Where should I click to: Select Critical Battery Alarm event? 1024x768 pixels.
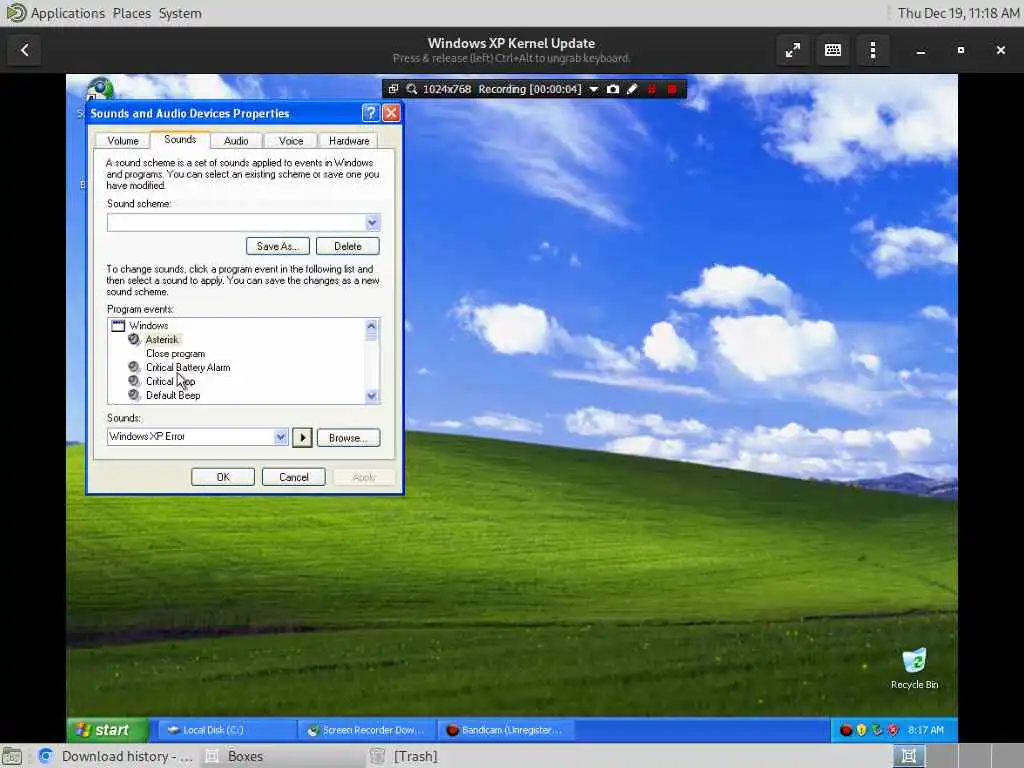tap(188, 368)
